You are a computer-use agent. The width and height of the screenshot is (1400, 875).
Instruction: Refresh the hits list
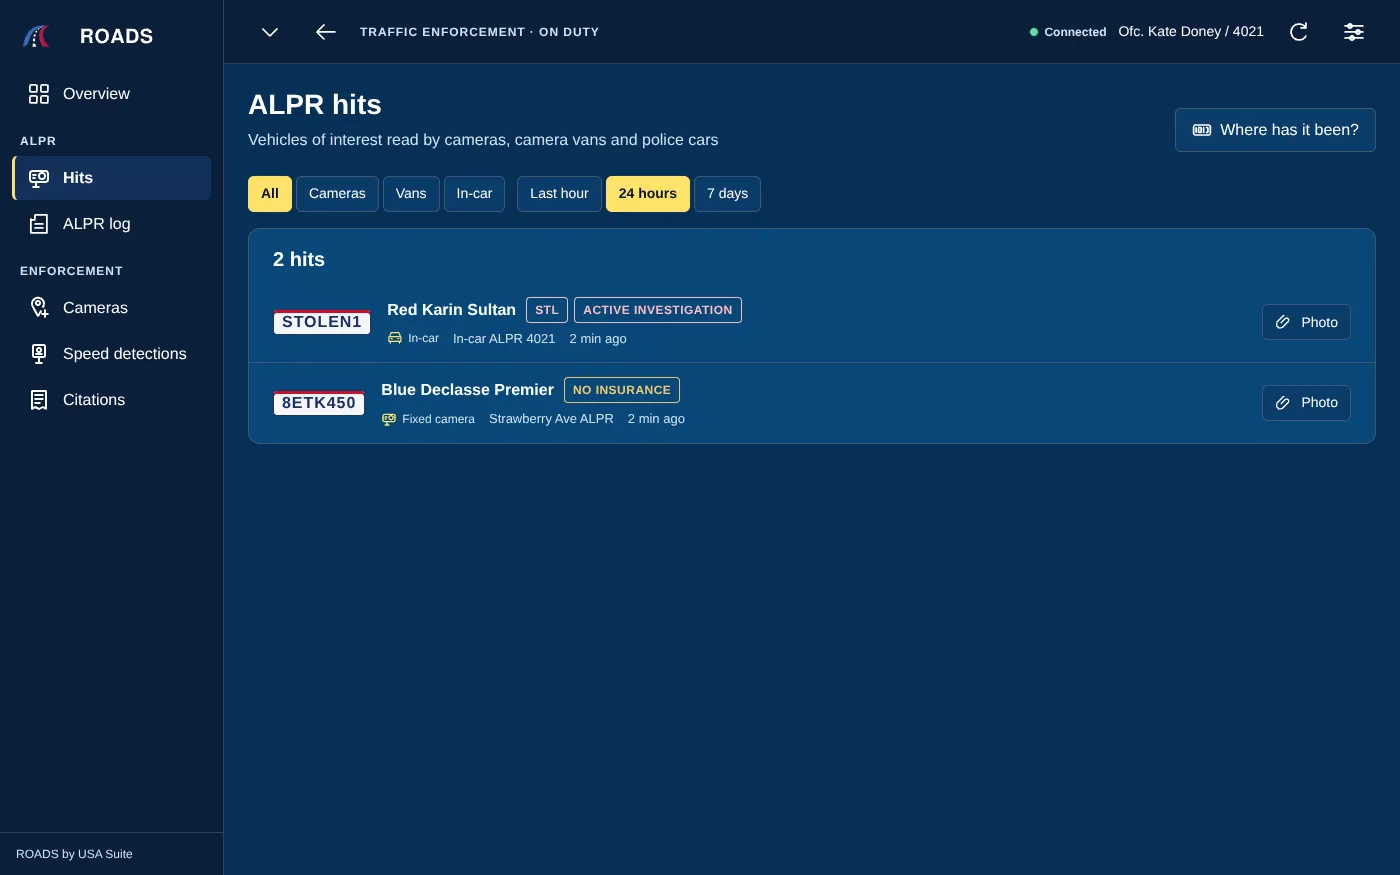(1298, 32)
